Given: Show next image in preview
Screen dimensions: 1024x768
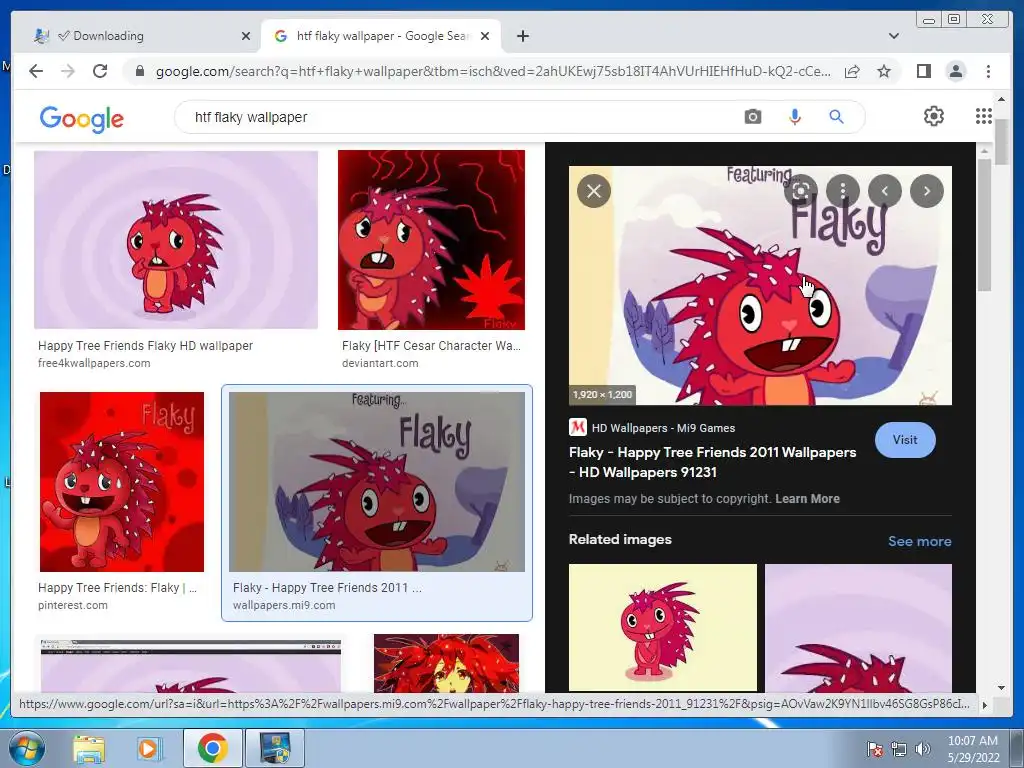Looking at the screenshot, I should point(927,191).
